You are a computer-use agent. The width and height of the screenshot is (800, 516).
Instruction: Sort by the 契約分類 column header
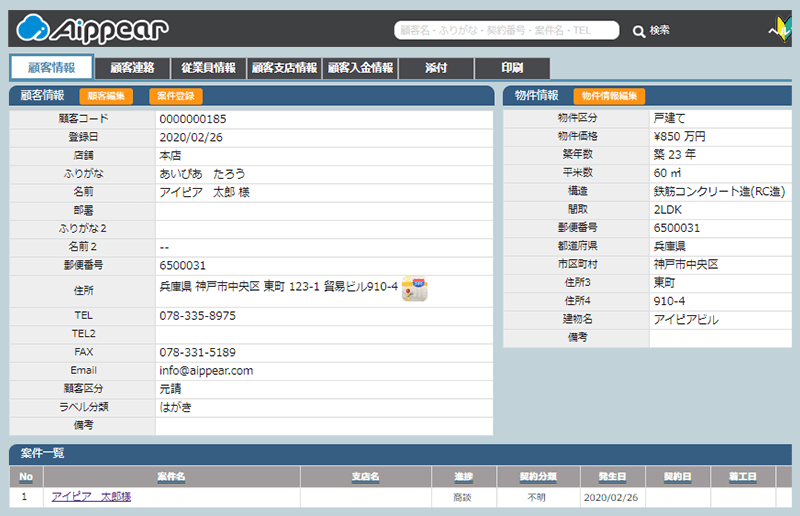pos(537,476)
